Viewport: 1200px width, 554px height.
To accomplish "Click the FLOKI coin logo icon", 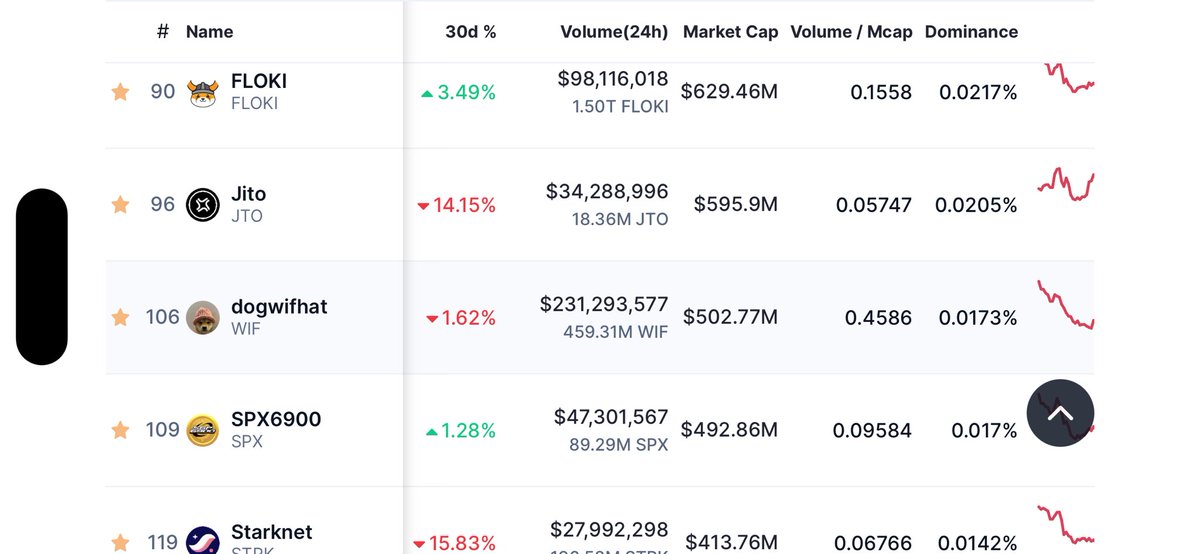I will pos(203,92).
